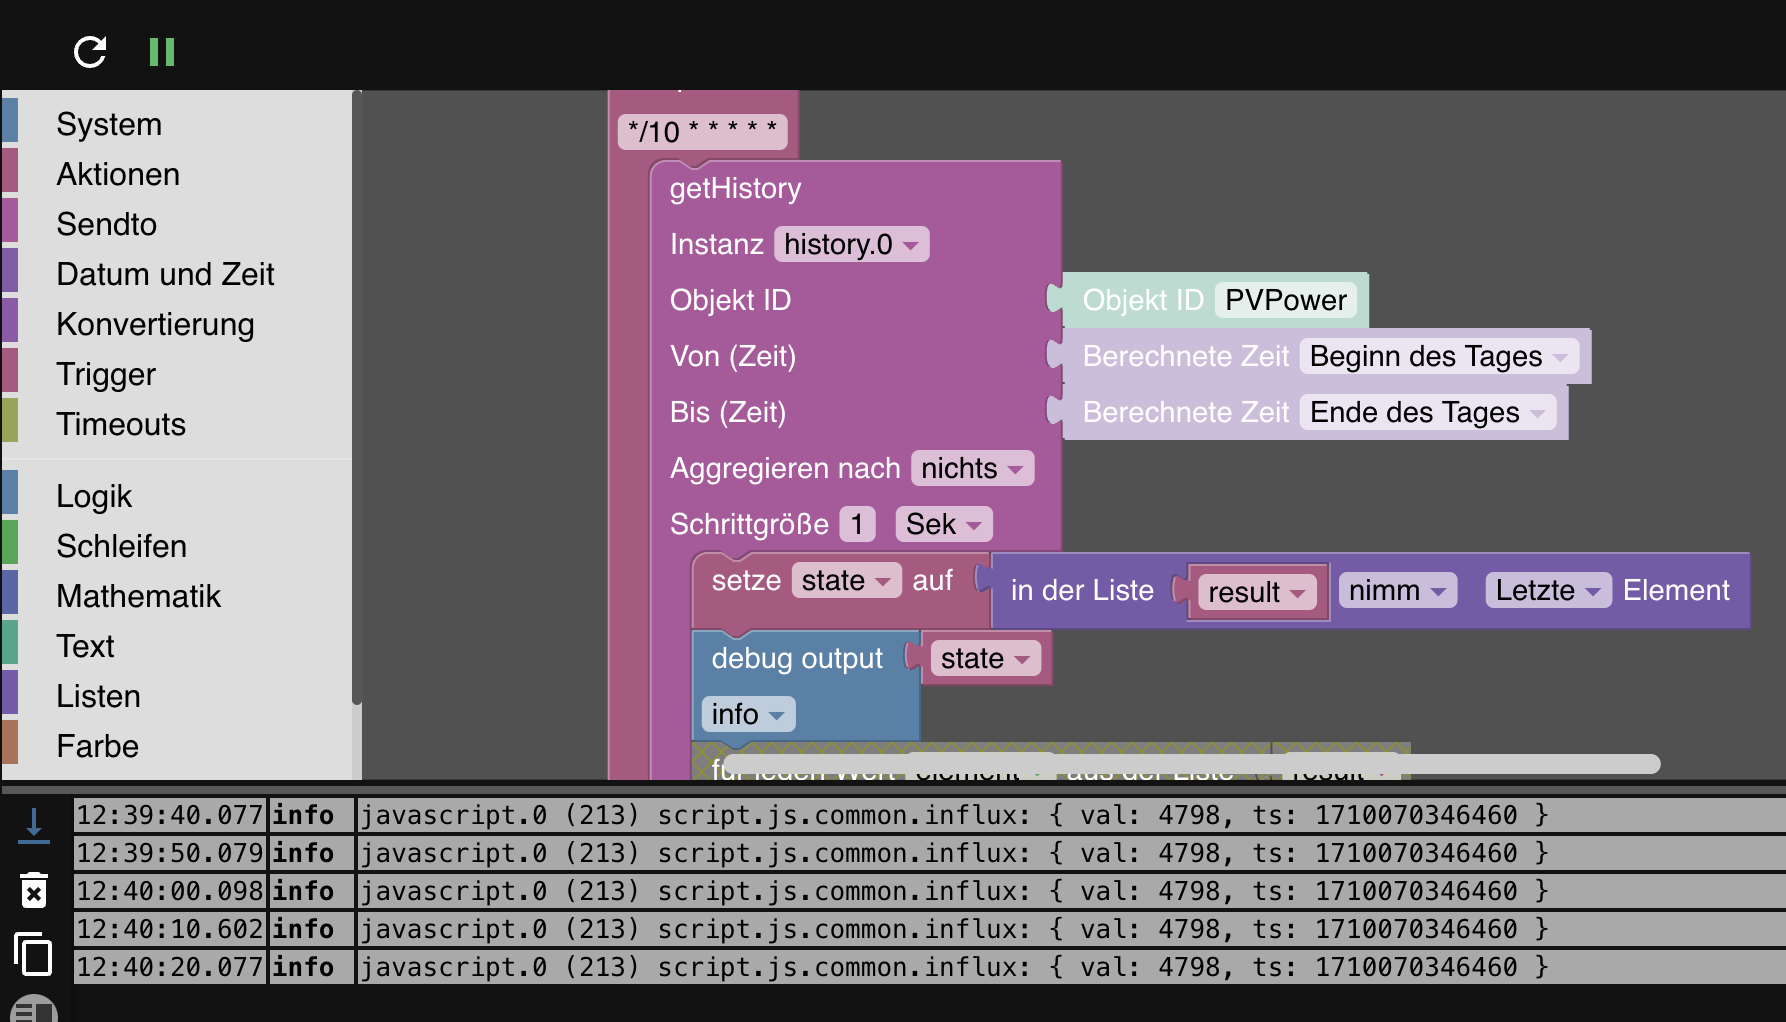Image resolution: width=1786 pixels, height=1022 pixels.
Task: Open the history.0 instance dropdown
Action: [851, 244]
